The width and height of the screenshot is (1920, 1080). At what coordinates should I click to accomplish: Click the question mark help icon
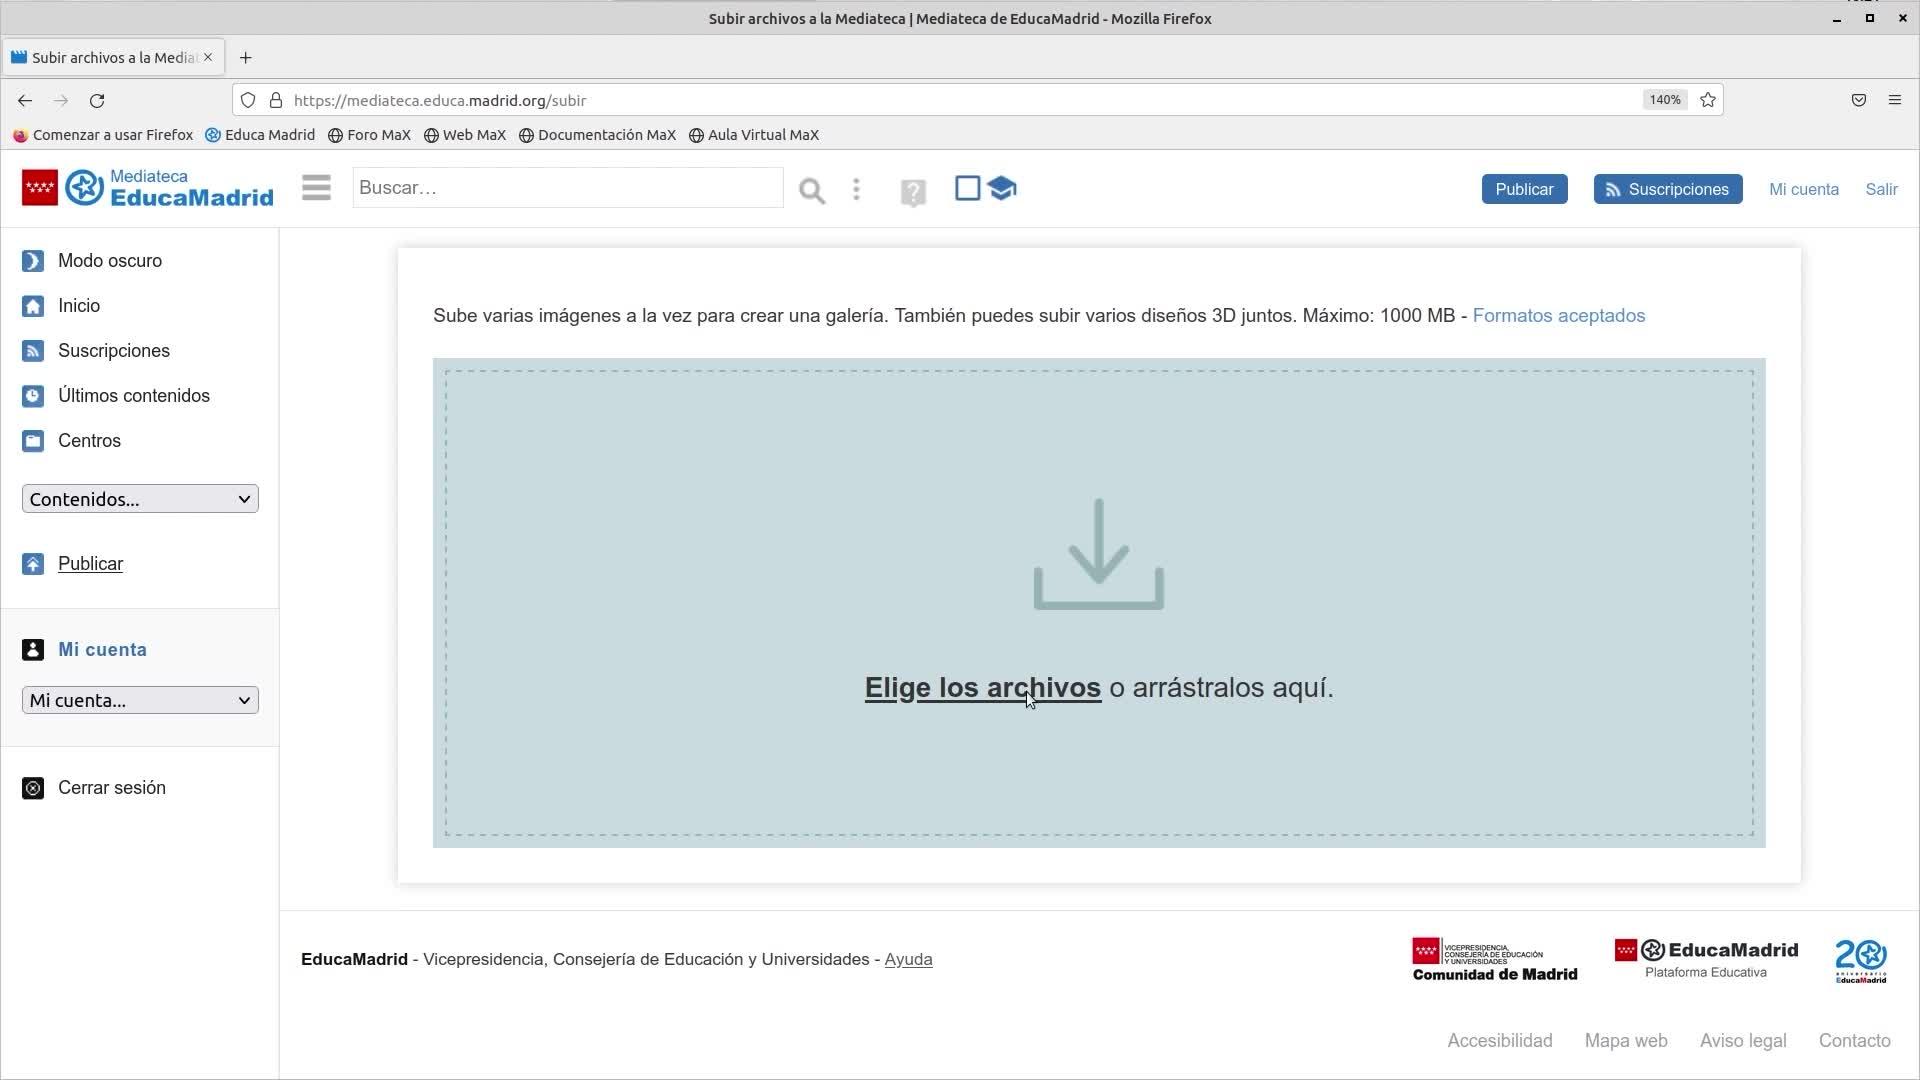[x=912, y=192]
